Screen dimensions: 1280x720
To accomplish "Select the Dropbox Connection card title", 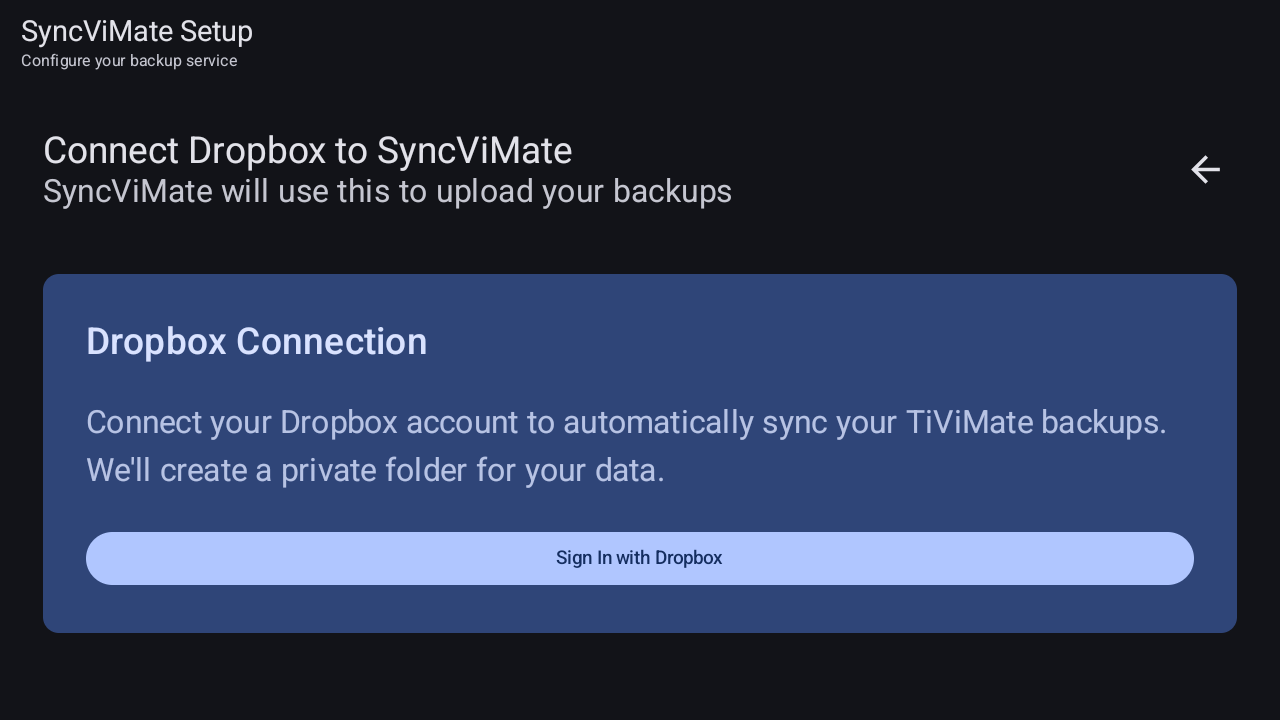I will pyautogui.click(x=256, y=341).
